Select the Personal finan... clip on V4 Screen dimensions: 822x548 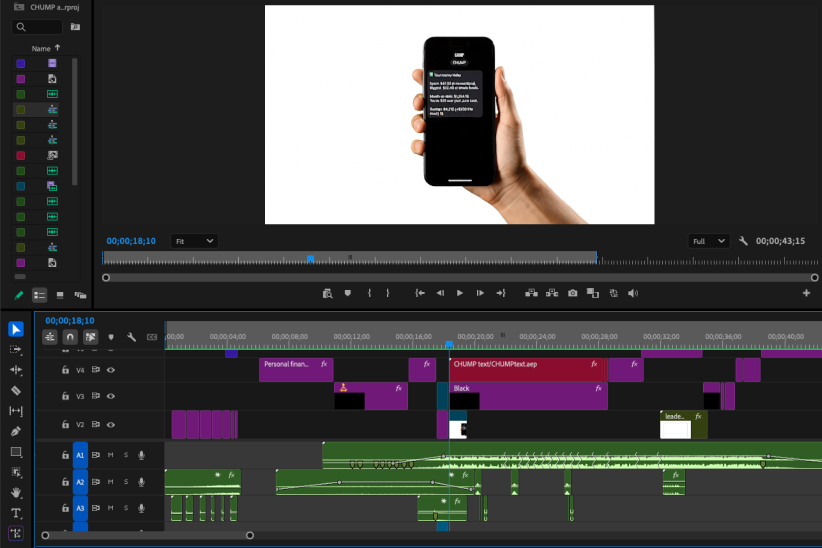point(296,370)
